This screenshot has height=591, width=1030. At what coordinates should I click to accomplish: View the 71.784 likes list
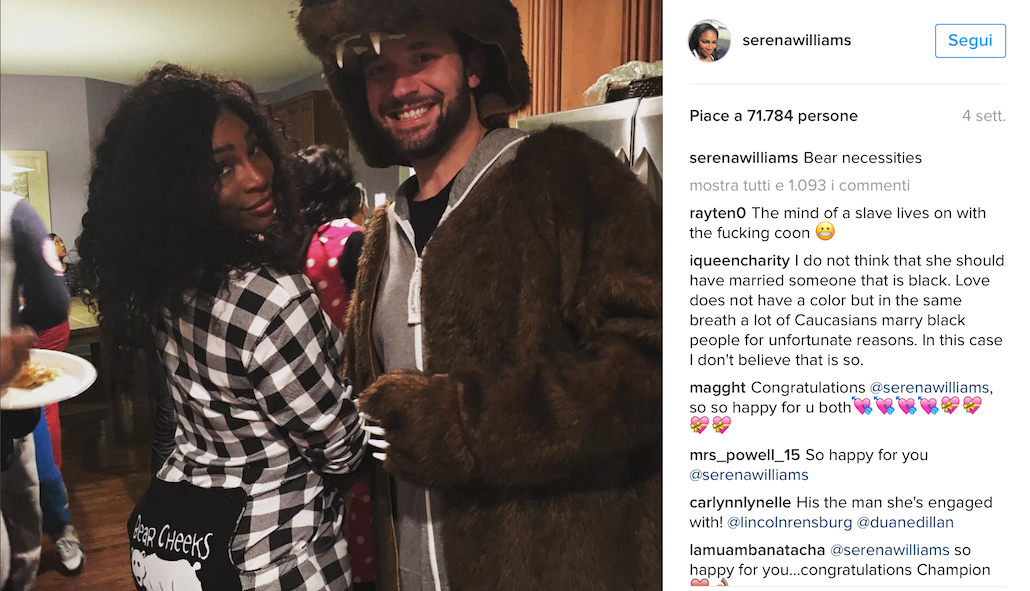pyautogui.click(x=773, y=116)
